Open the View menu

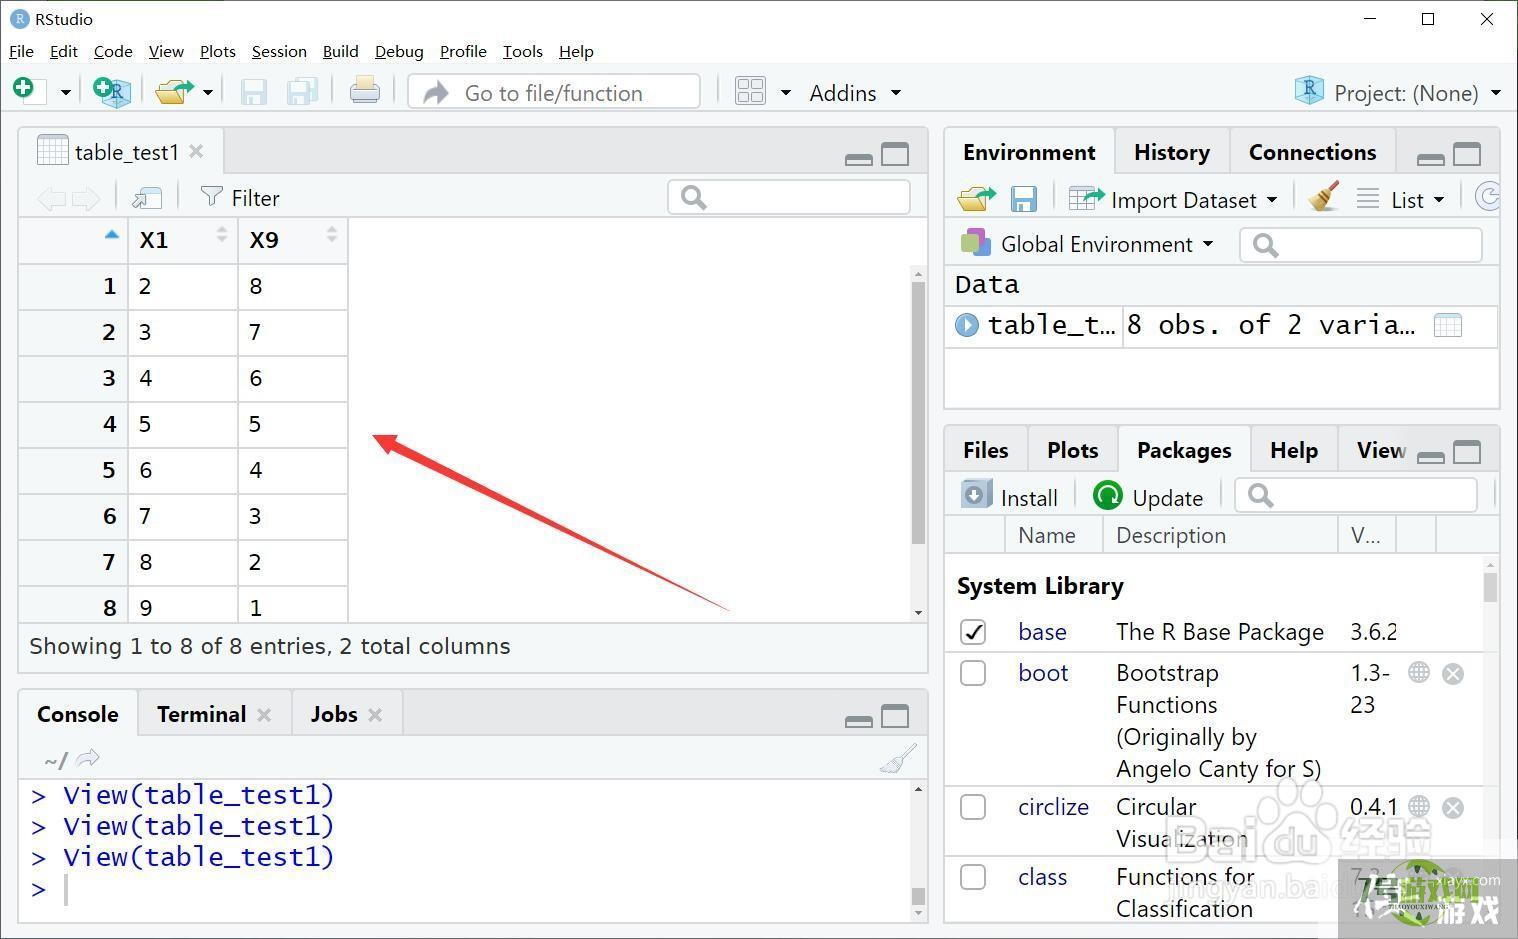(x=166, y=51)
